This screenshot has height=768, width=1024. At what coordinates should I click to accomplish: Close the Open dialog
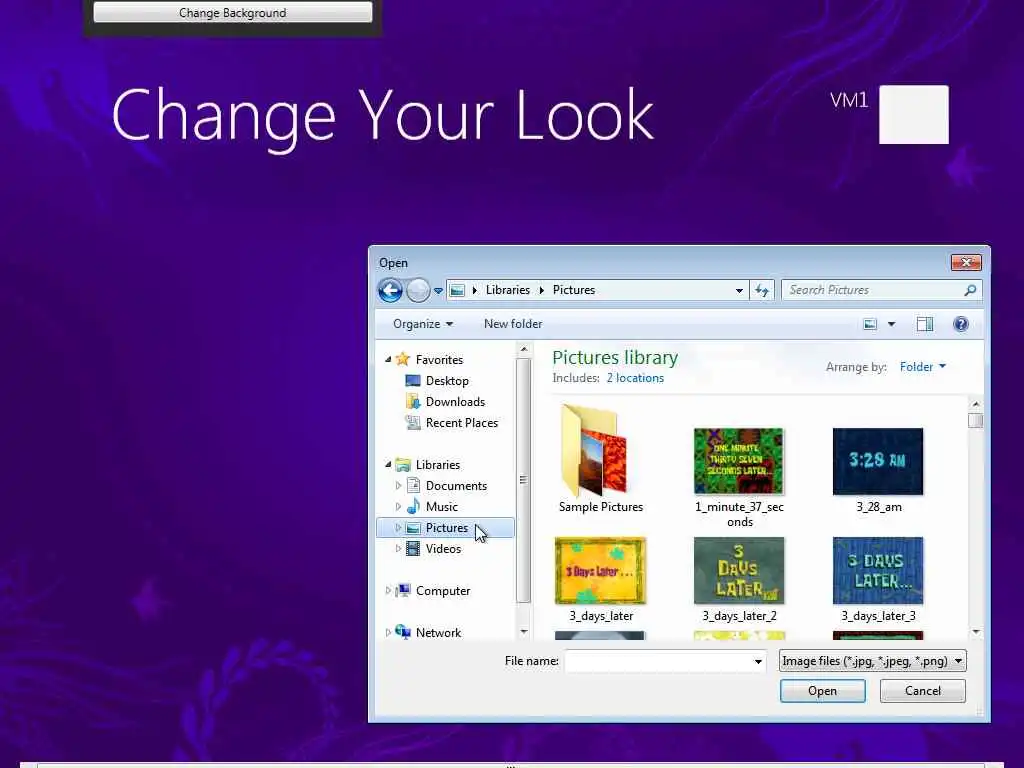(x=966, y=263)
